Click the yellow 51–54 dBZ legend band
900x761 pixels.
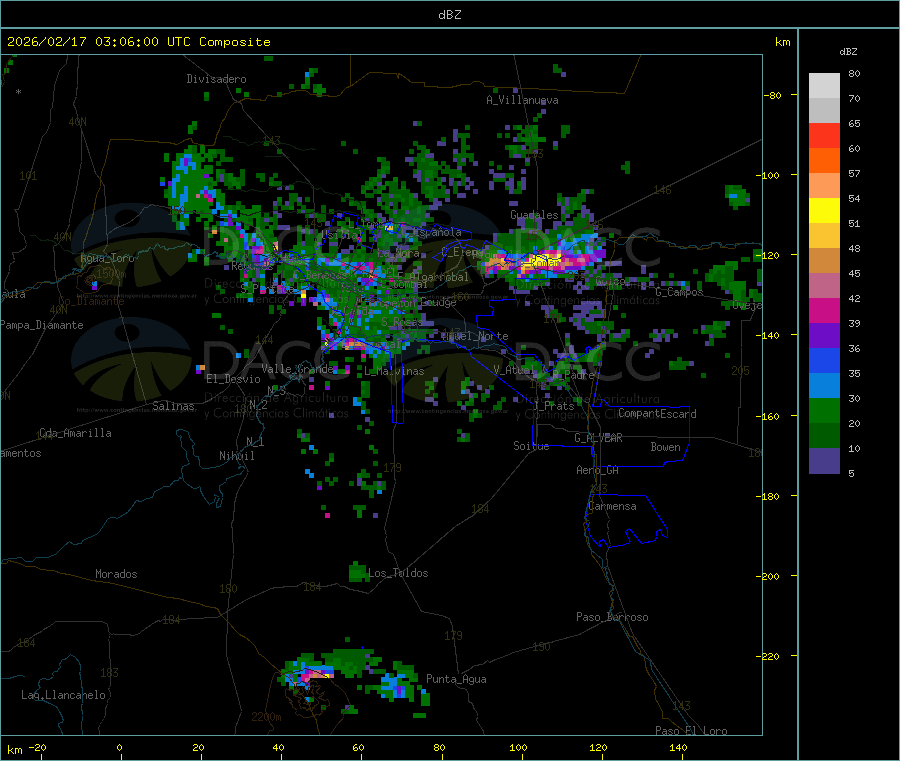(824, 211)
